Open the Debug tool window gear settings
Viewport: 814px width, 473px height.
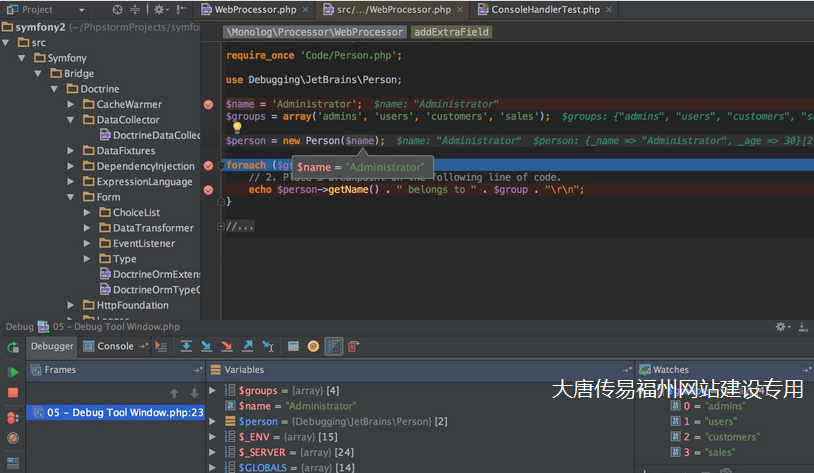[782, 327]
